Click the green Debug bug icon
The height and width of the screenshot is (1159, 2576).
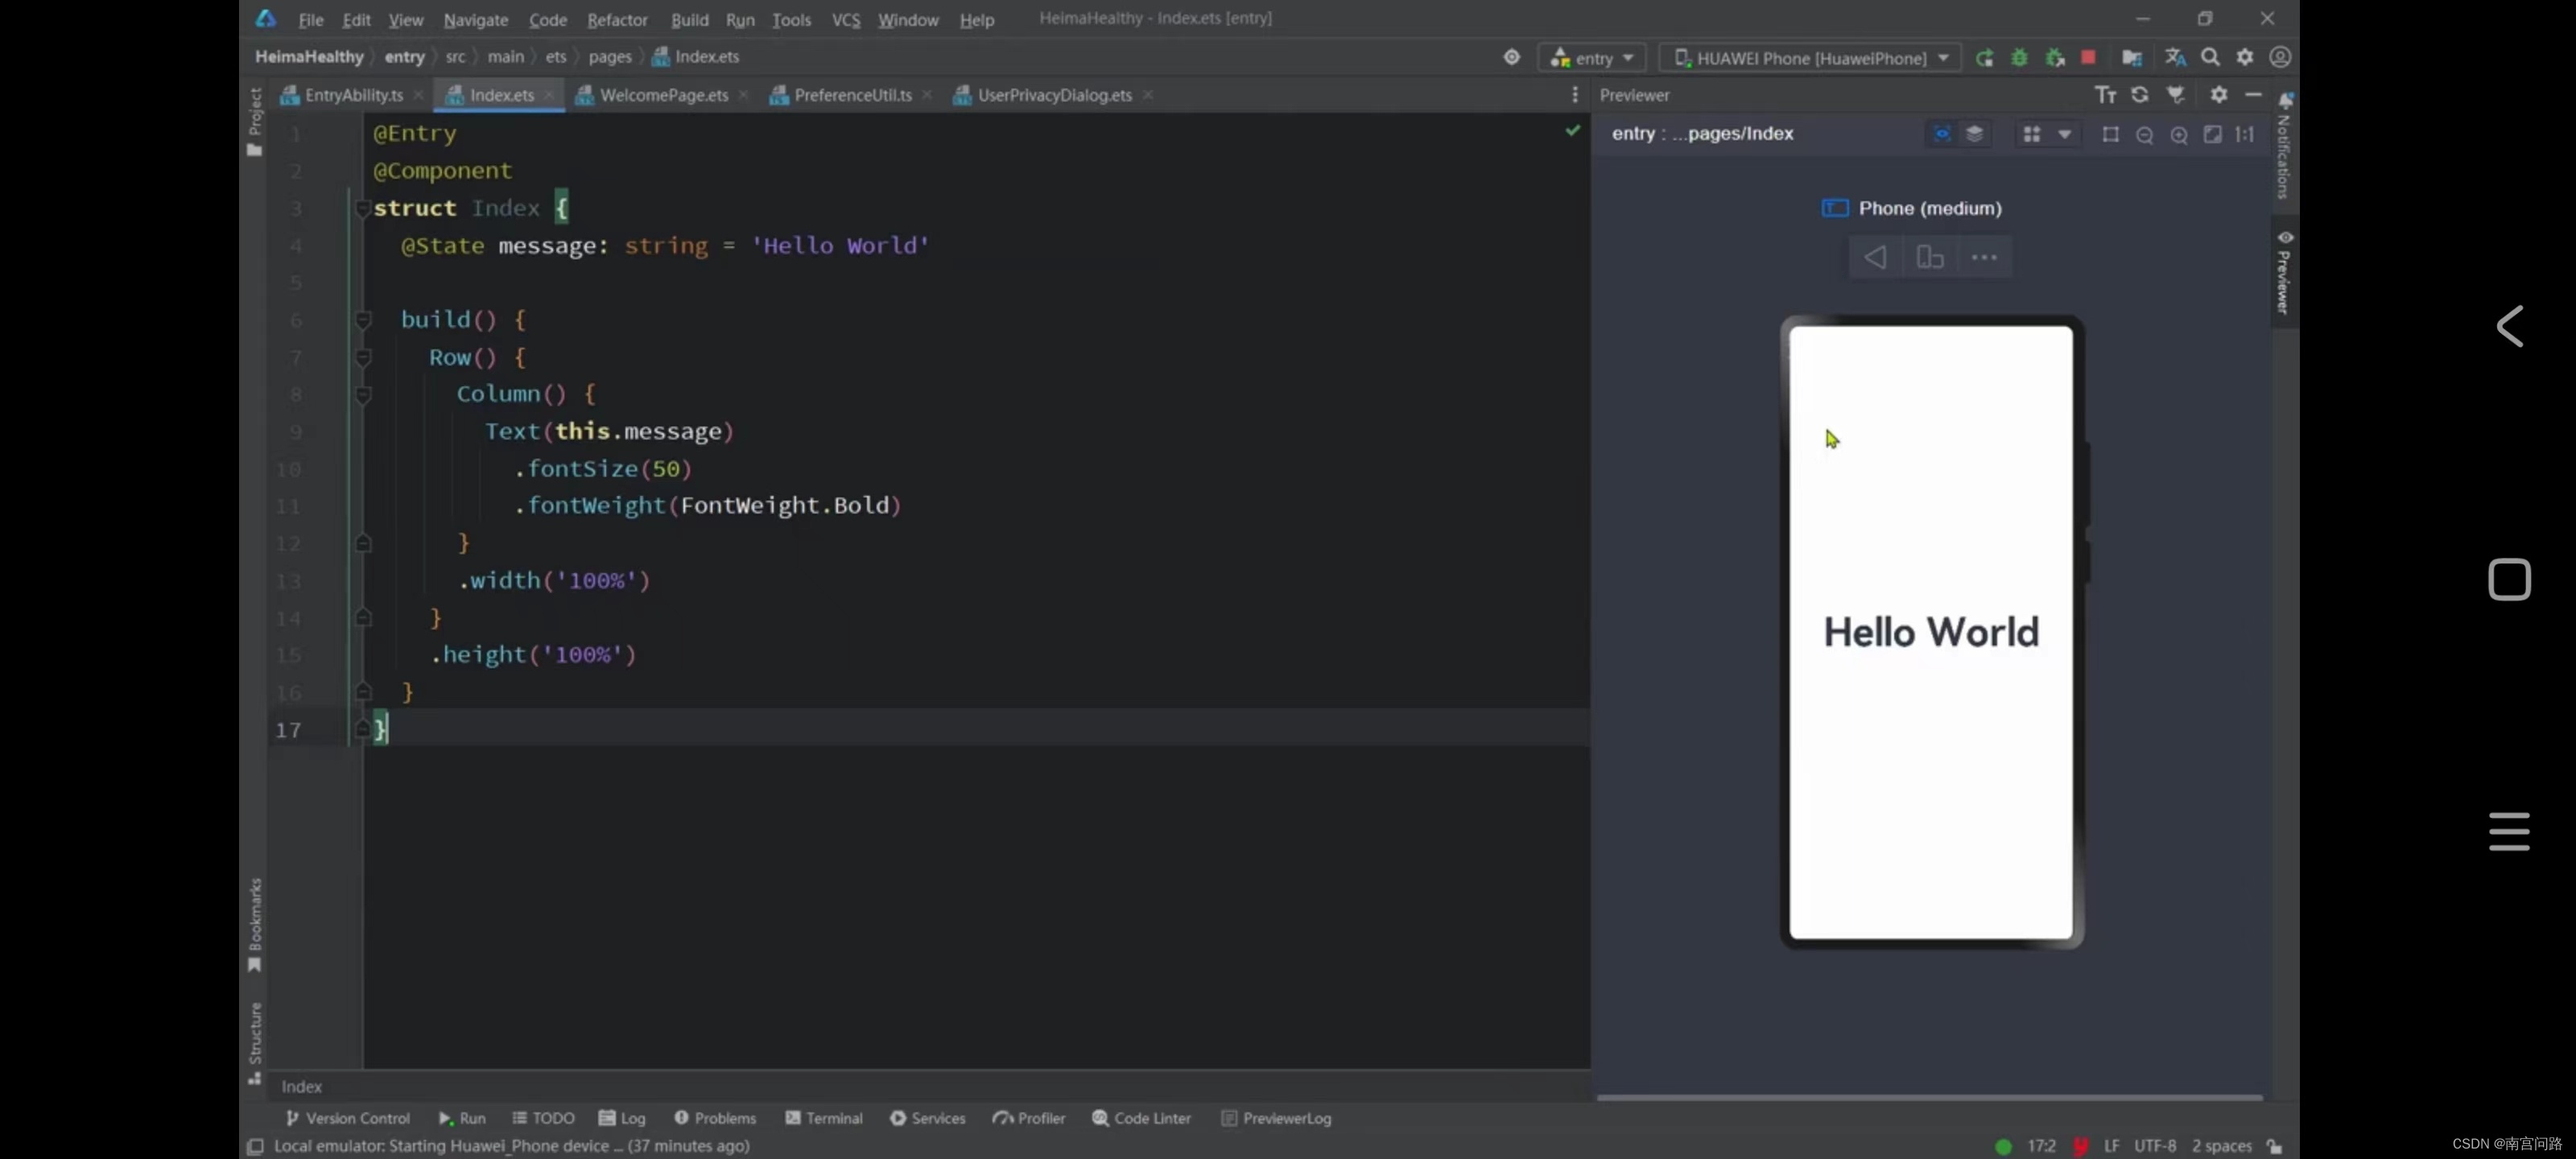(2019, 58)
